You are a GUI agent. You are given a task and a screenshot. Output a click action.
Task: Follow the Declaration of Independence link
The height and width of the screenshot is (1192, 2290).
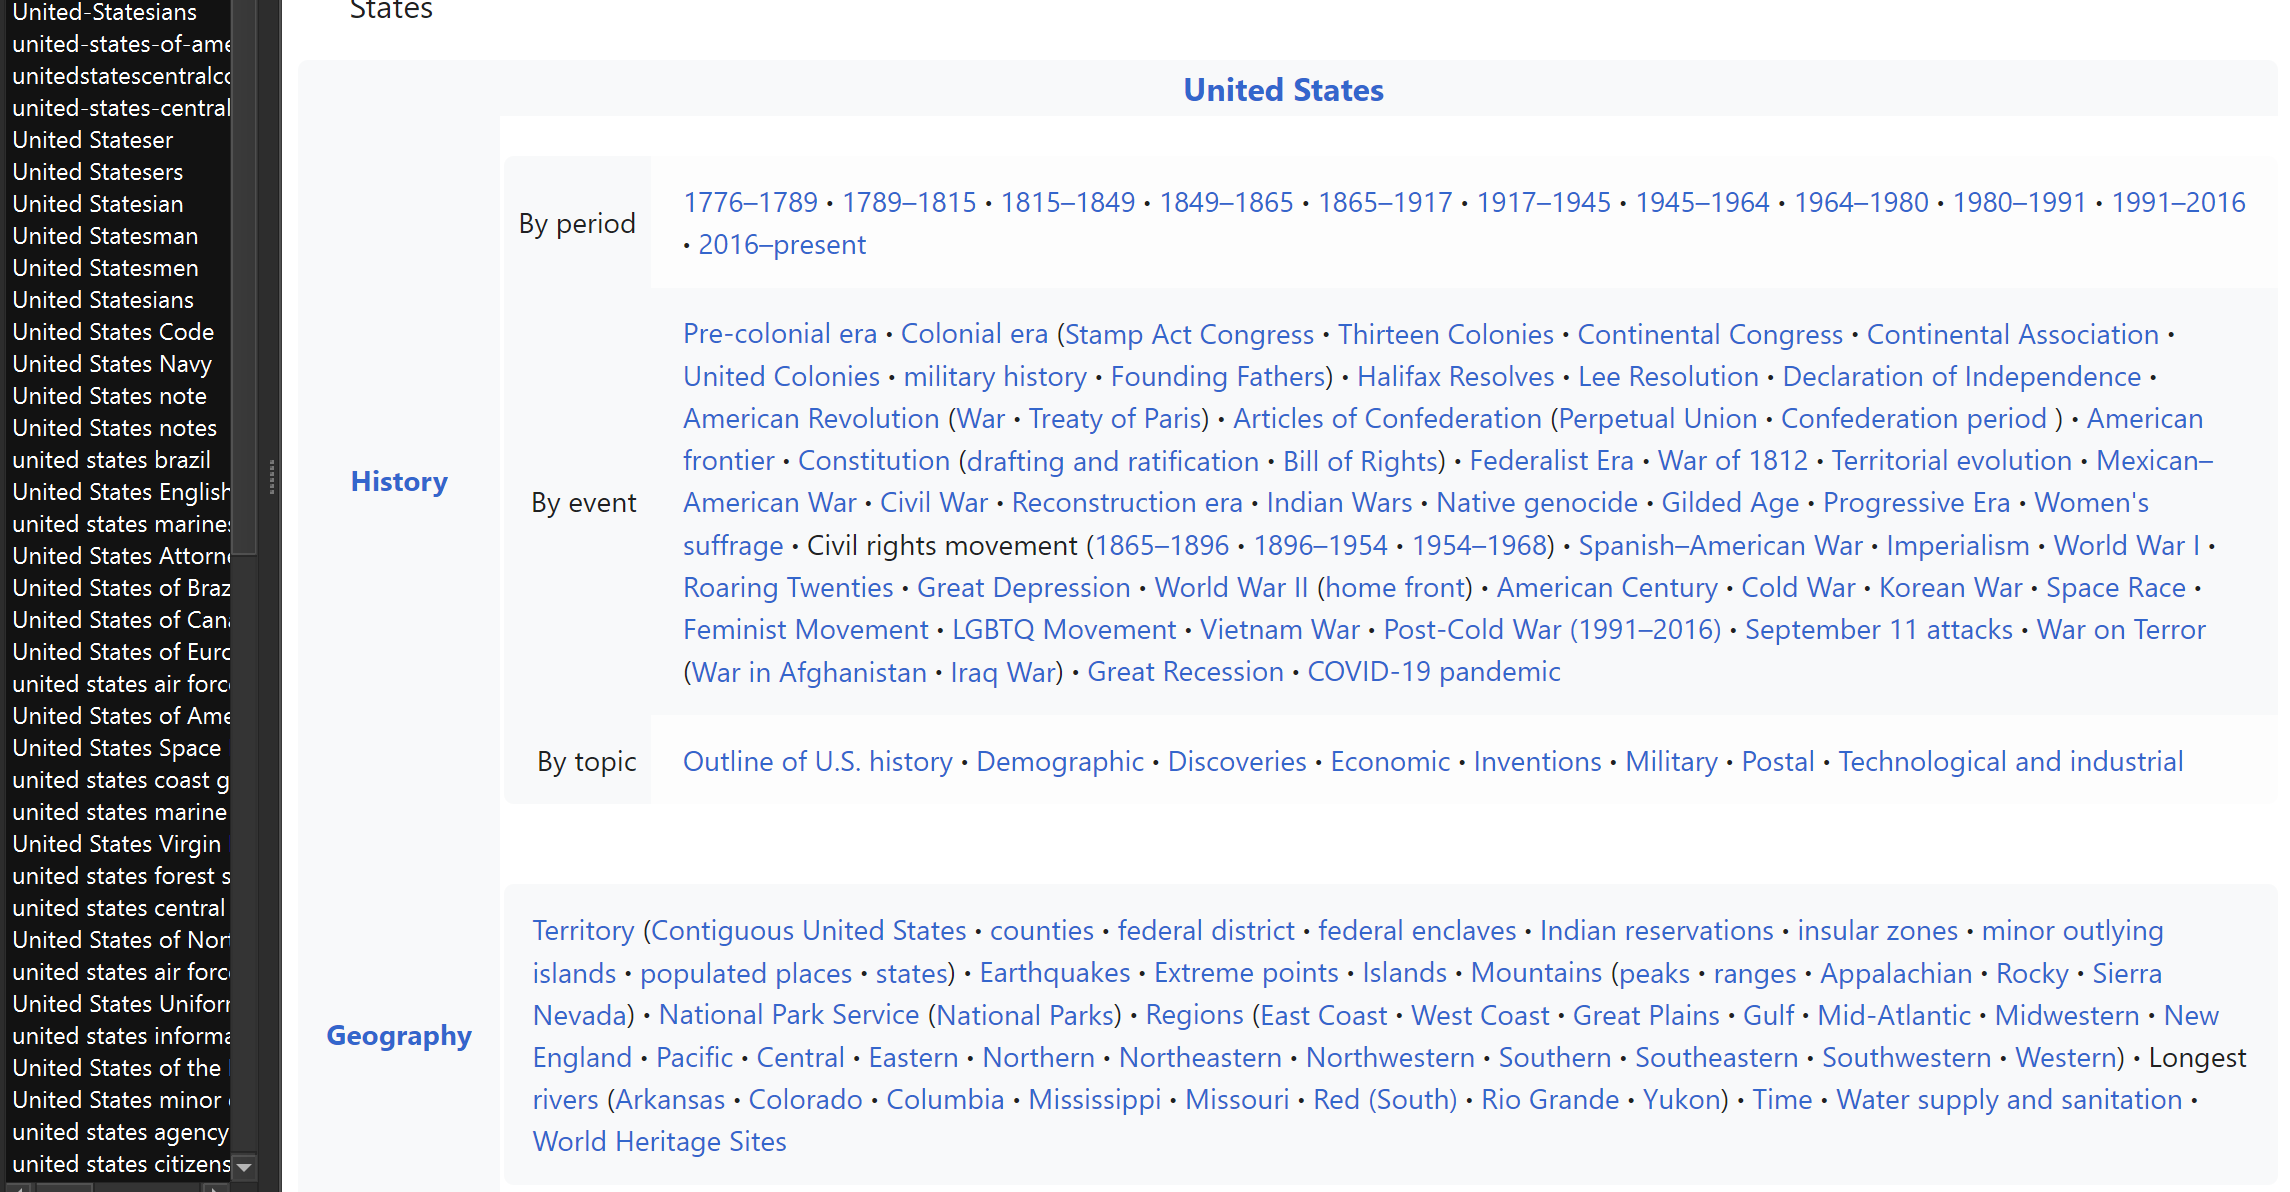click(1961, 377)
